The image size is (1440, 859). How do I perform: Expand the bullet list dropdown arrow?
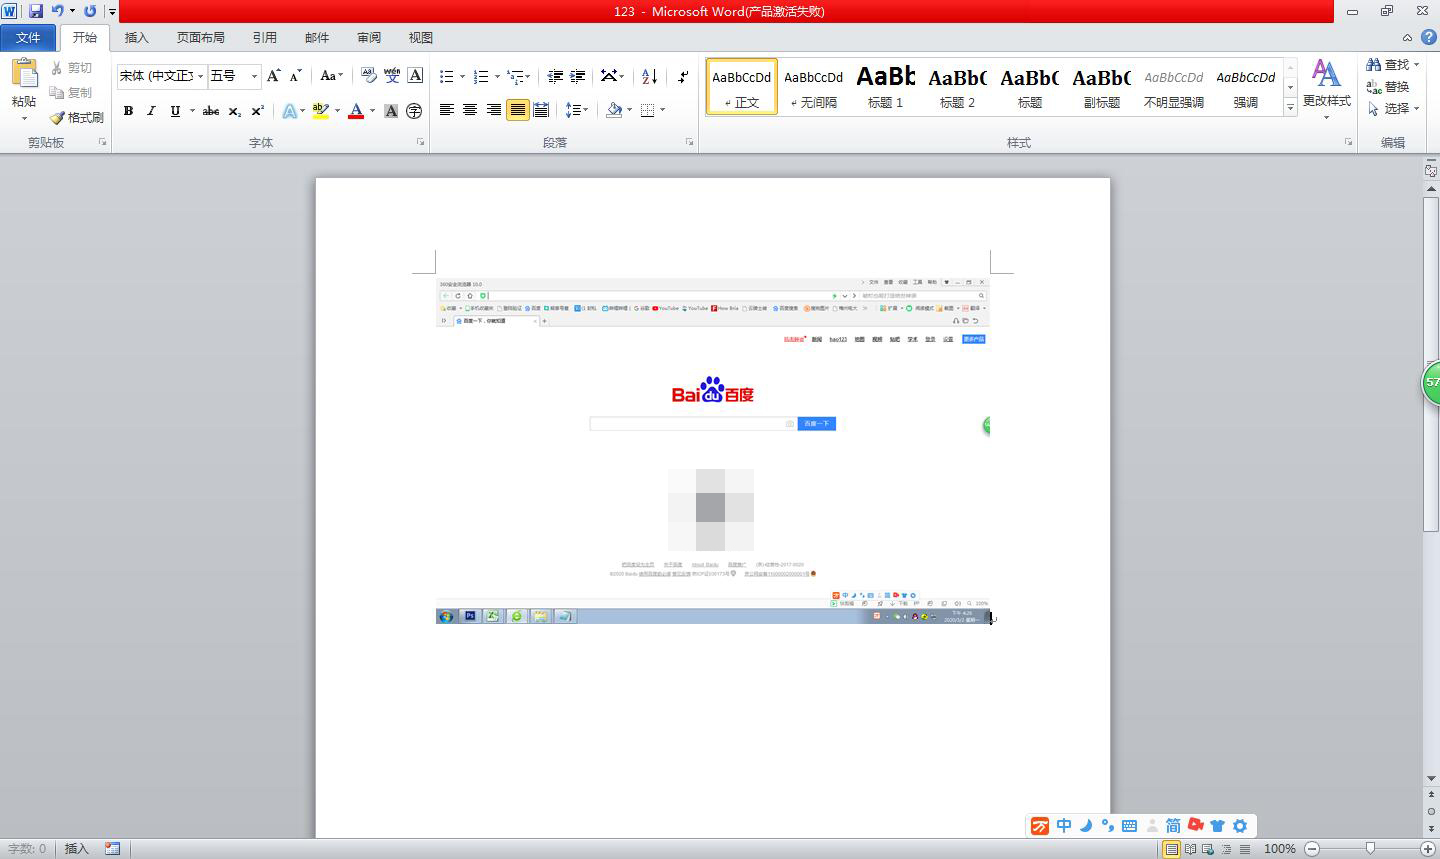(462, 76)
